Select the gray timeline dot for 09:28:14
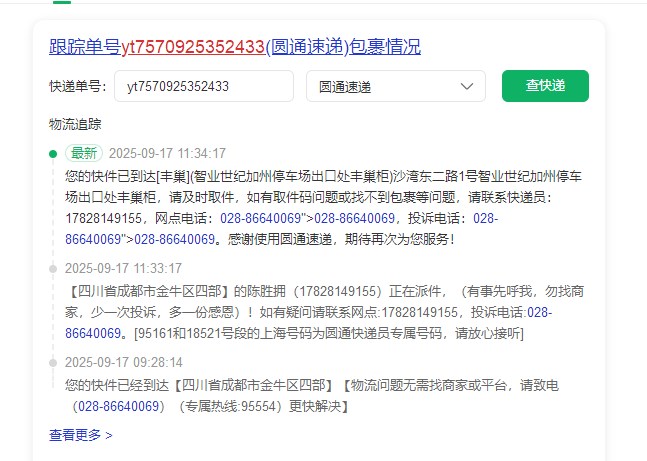 [53, 360]
